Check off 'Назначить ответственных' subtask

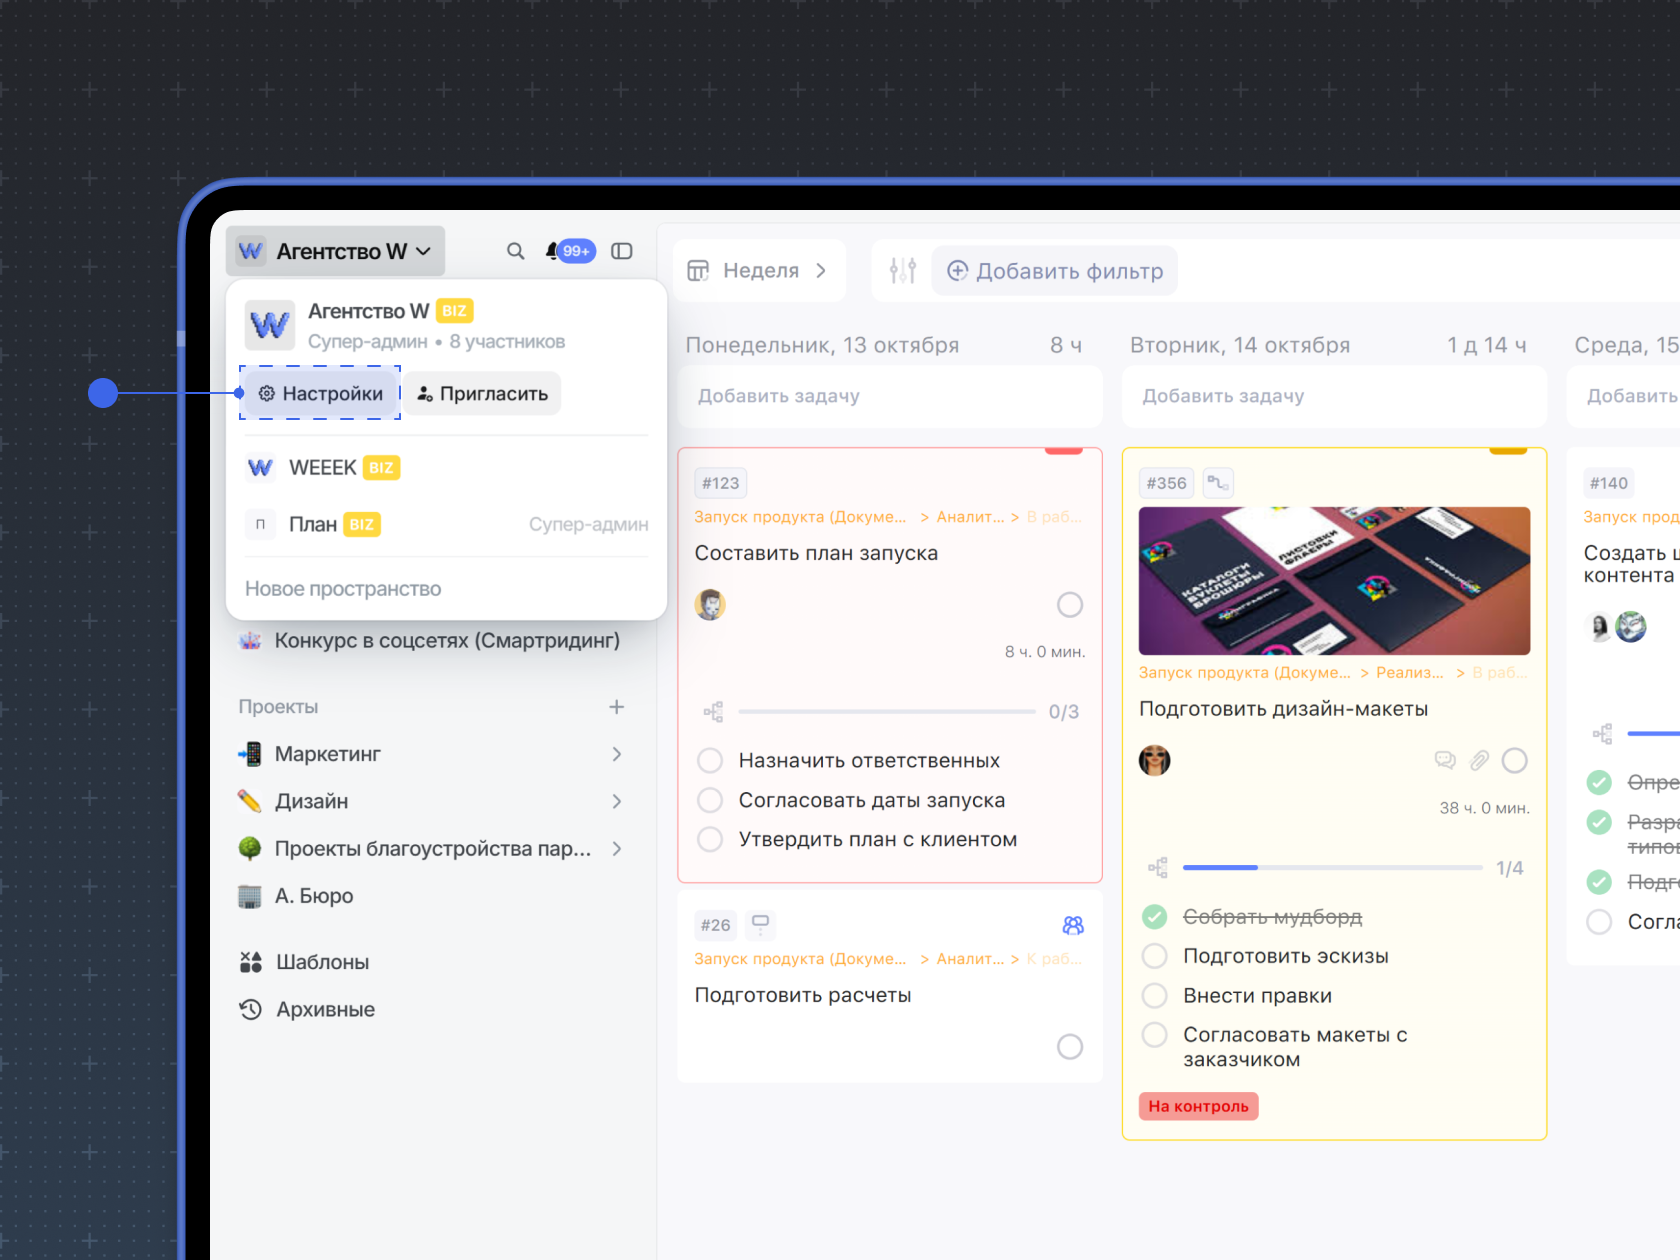point(710,761)
